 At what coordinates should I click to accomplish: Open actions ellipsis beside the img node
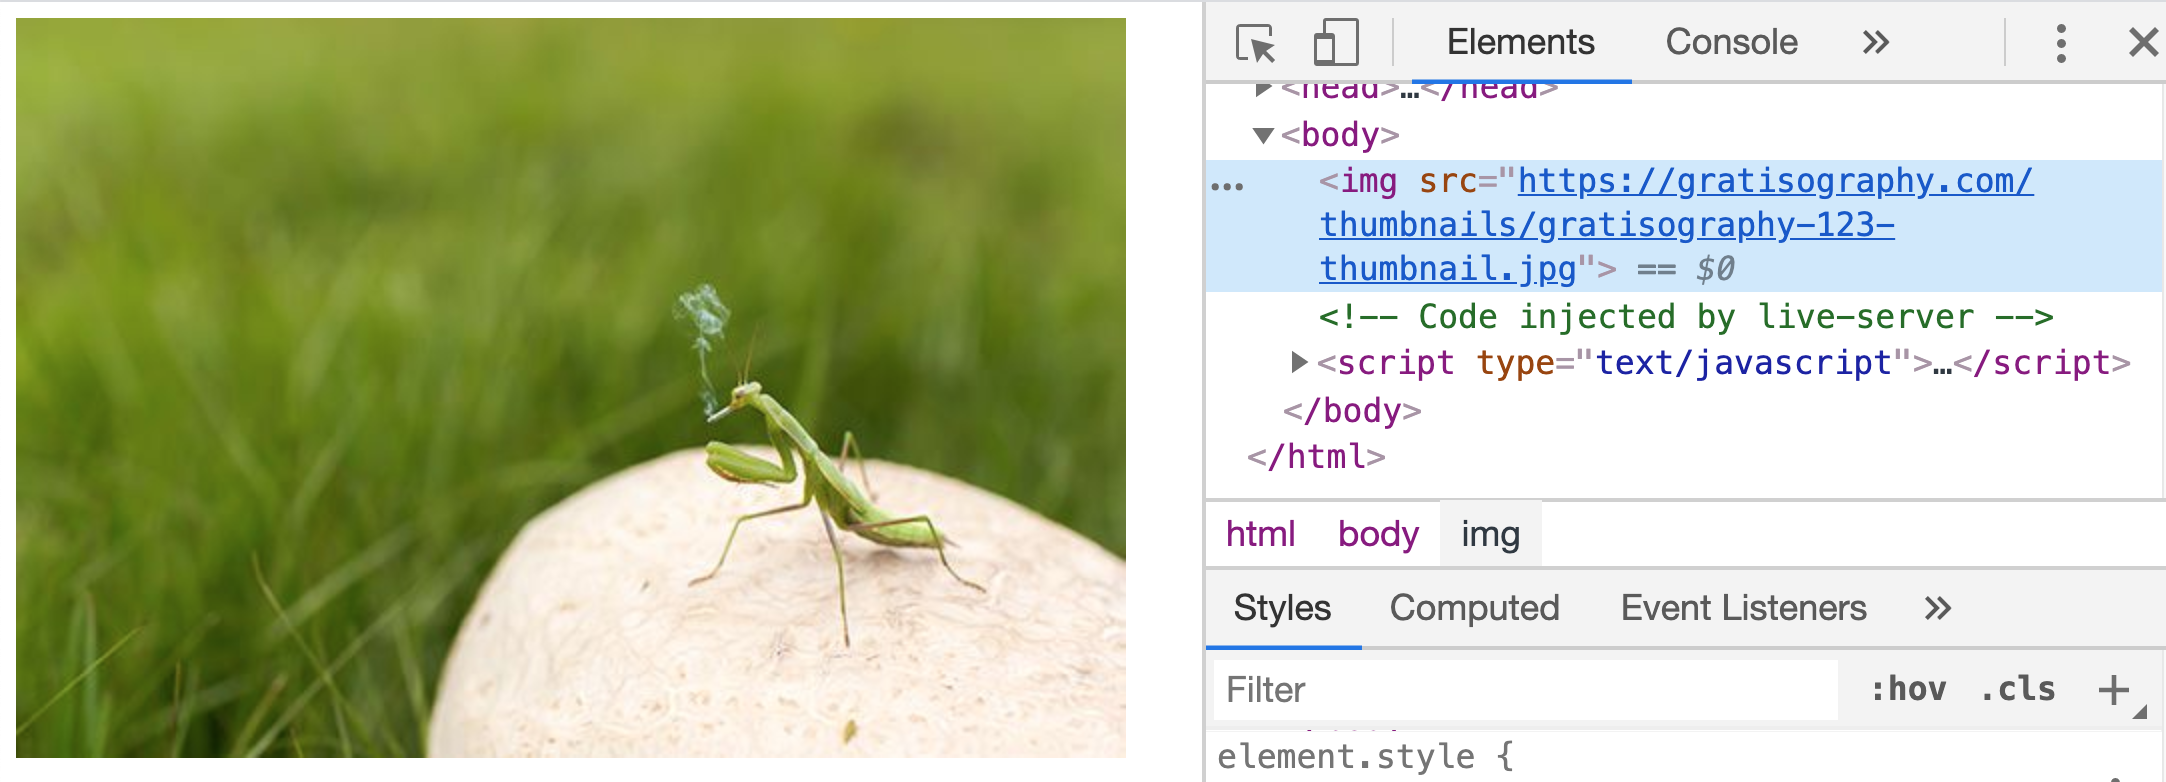pyautogui.click(x=1227, y=186)
